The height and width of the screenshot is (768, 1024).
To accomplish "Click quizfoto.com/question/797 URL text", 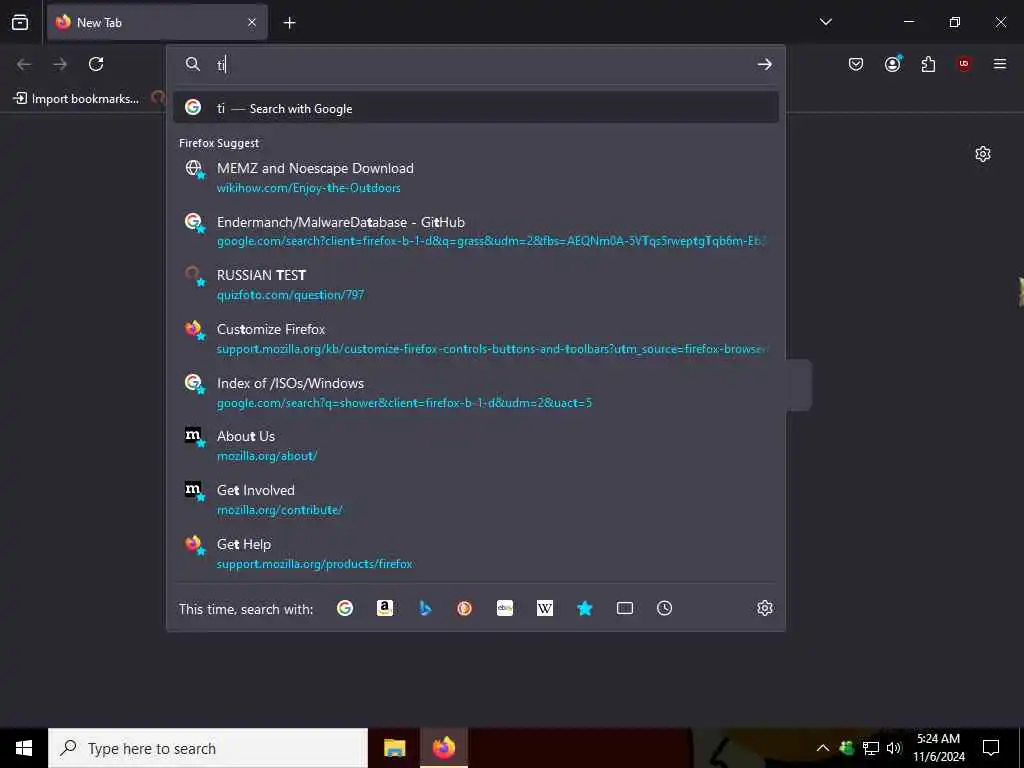I will [x=291, y=295].
